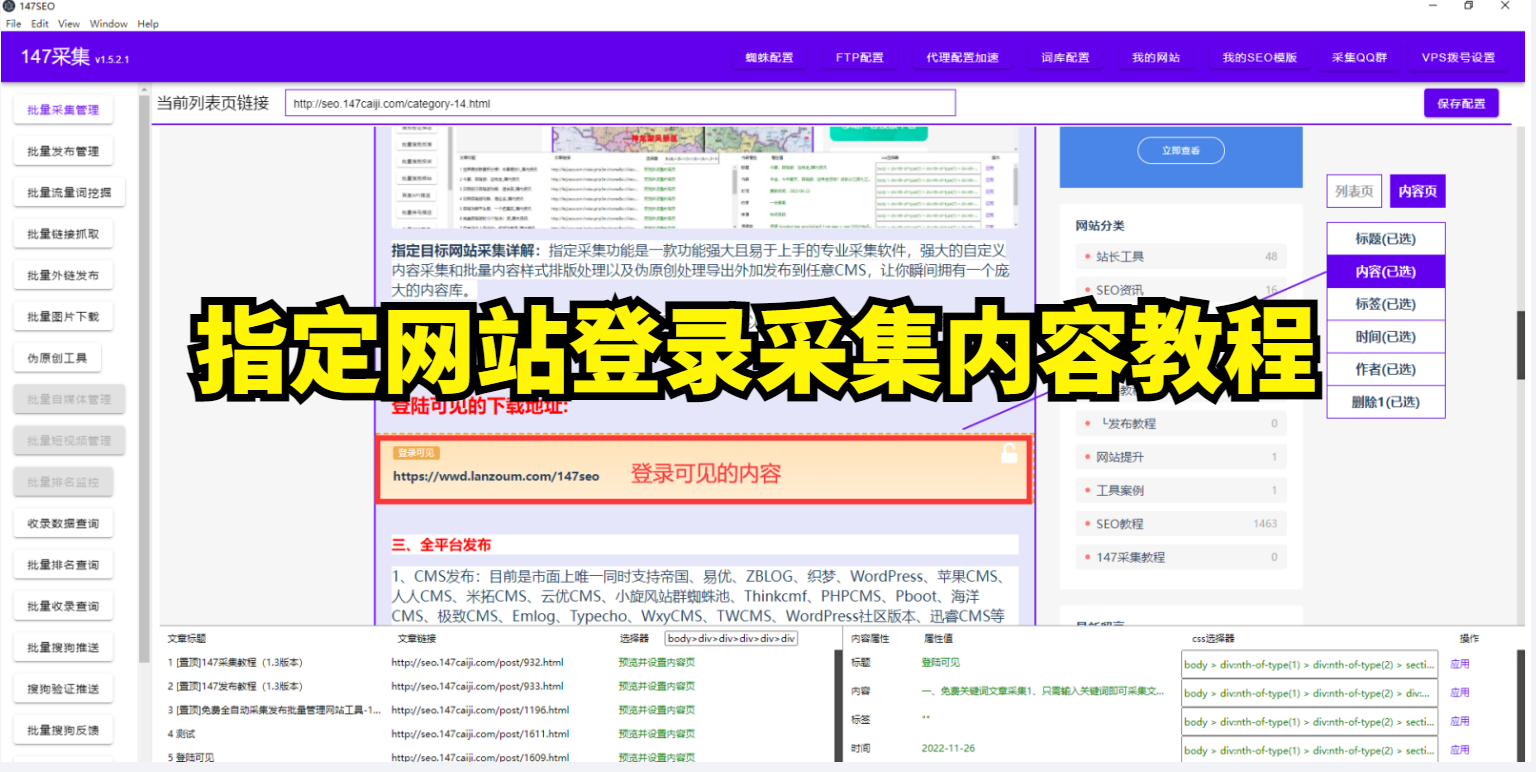
Task: Open the Window menu
Action: pyautogui.click(x=109, y=23)
